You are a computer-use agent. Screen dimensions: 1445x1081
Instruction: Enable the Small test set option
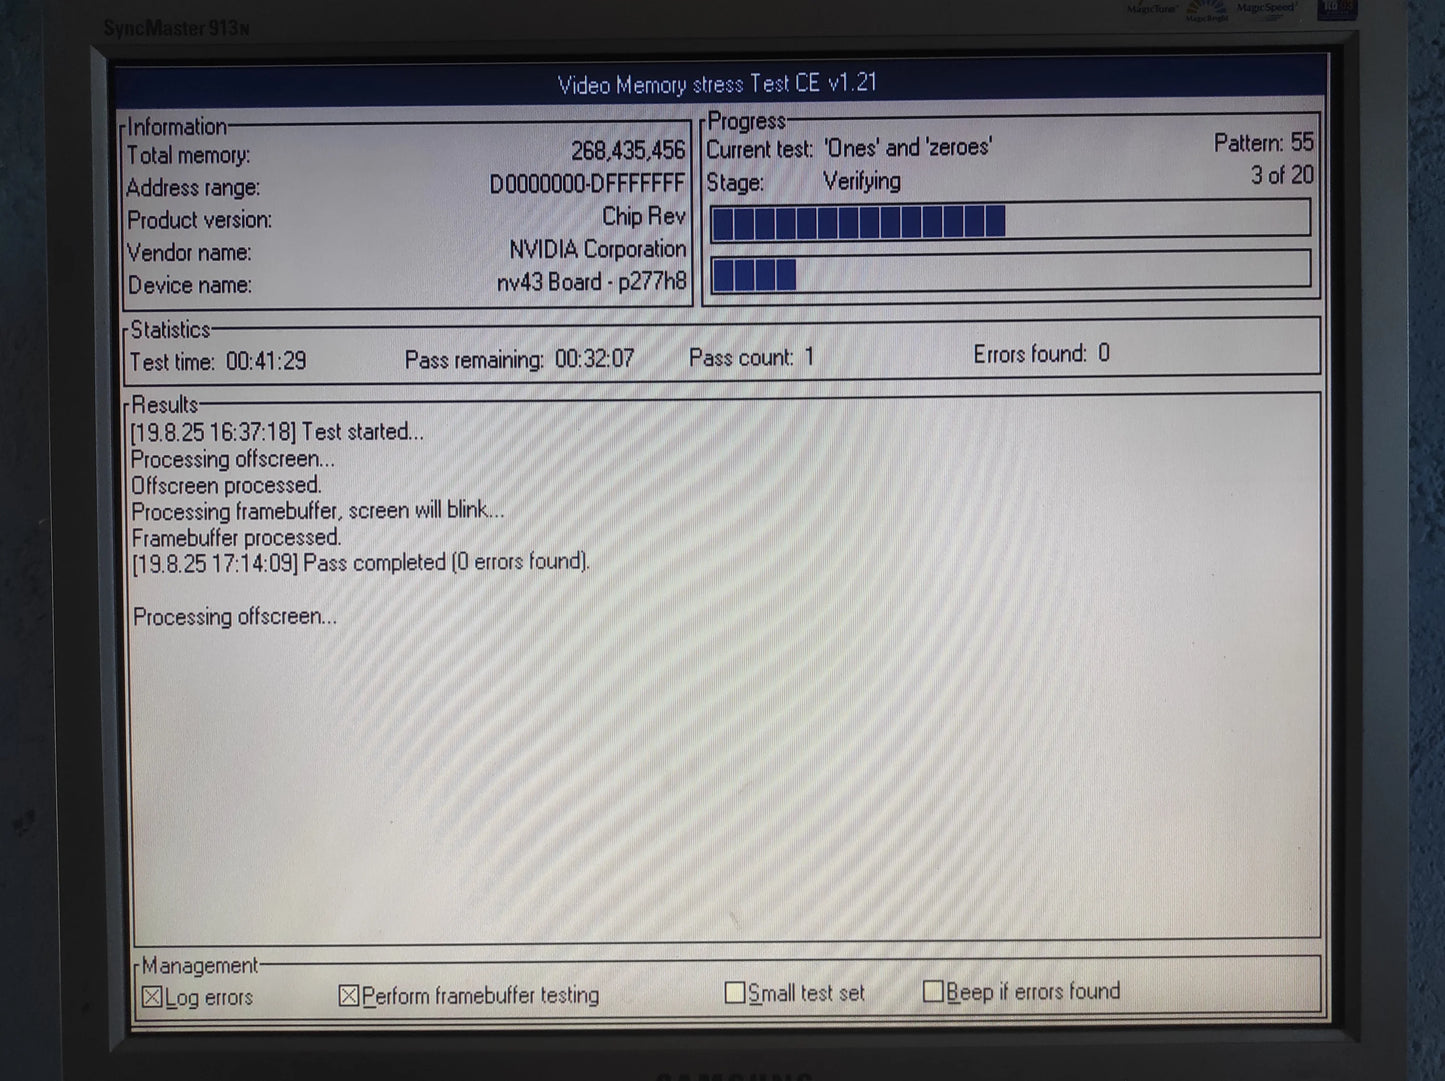coord(735,993)
